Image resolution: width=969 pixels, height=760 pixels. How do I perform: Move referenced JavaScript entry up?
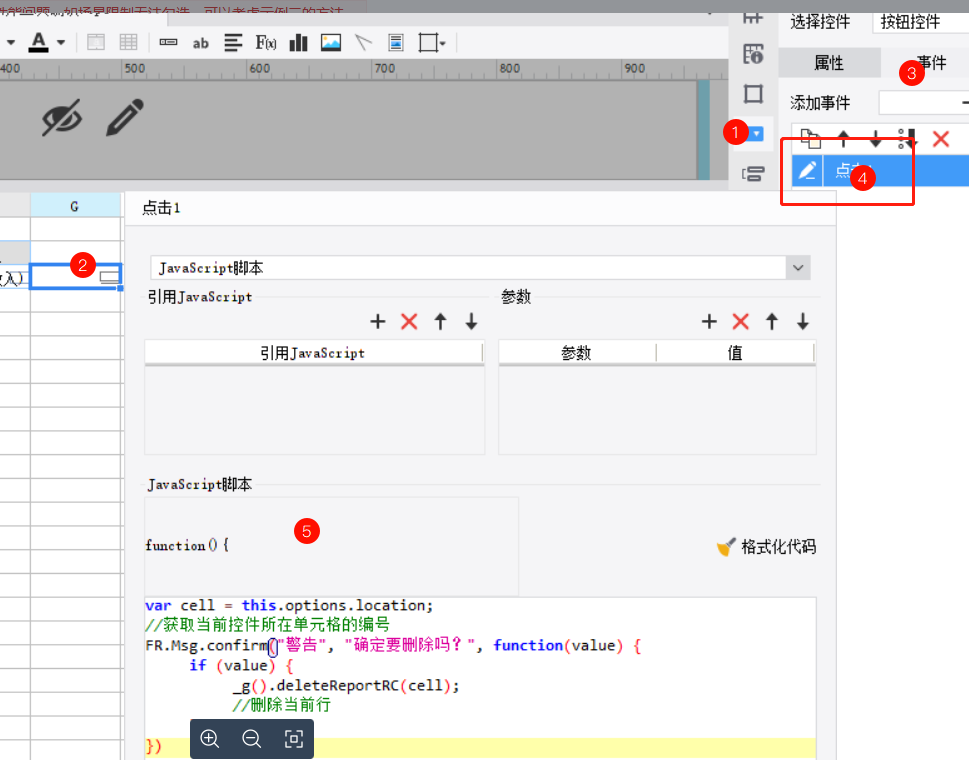tap(440, 321)
